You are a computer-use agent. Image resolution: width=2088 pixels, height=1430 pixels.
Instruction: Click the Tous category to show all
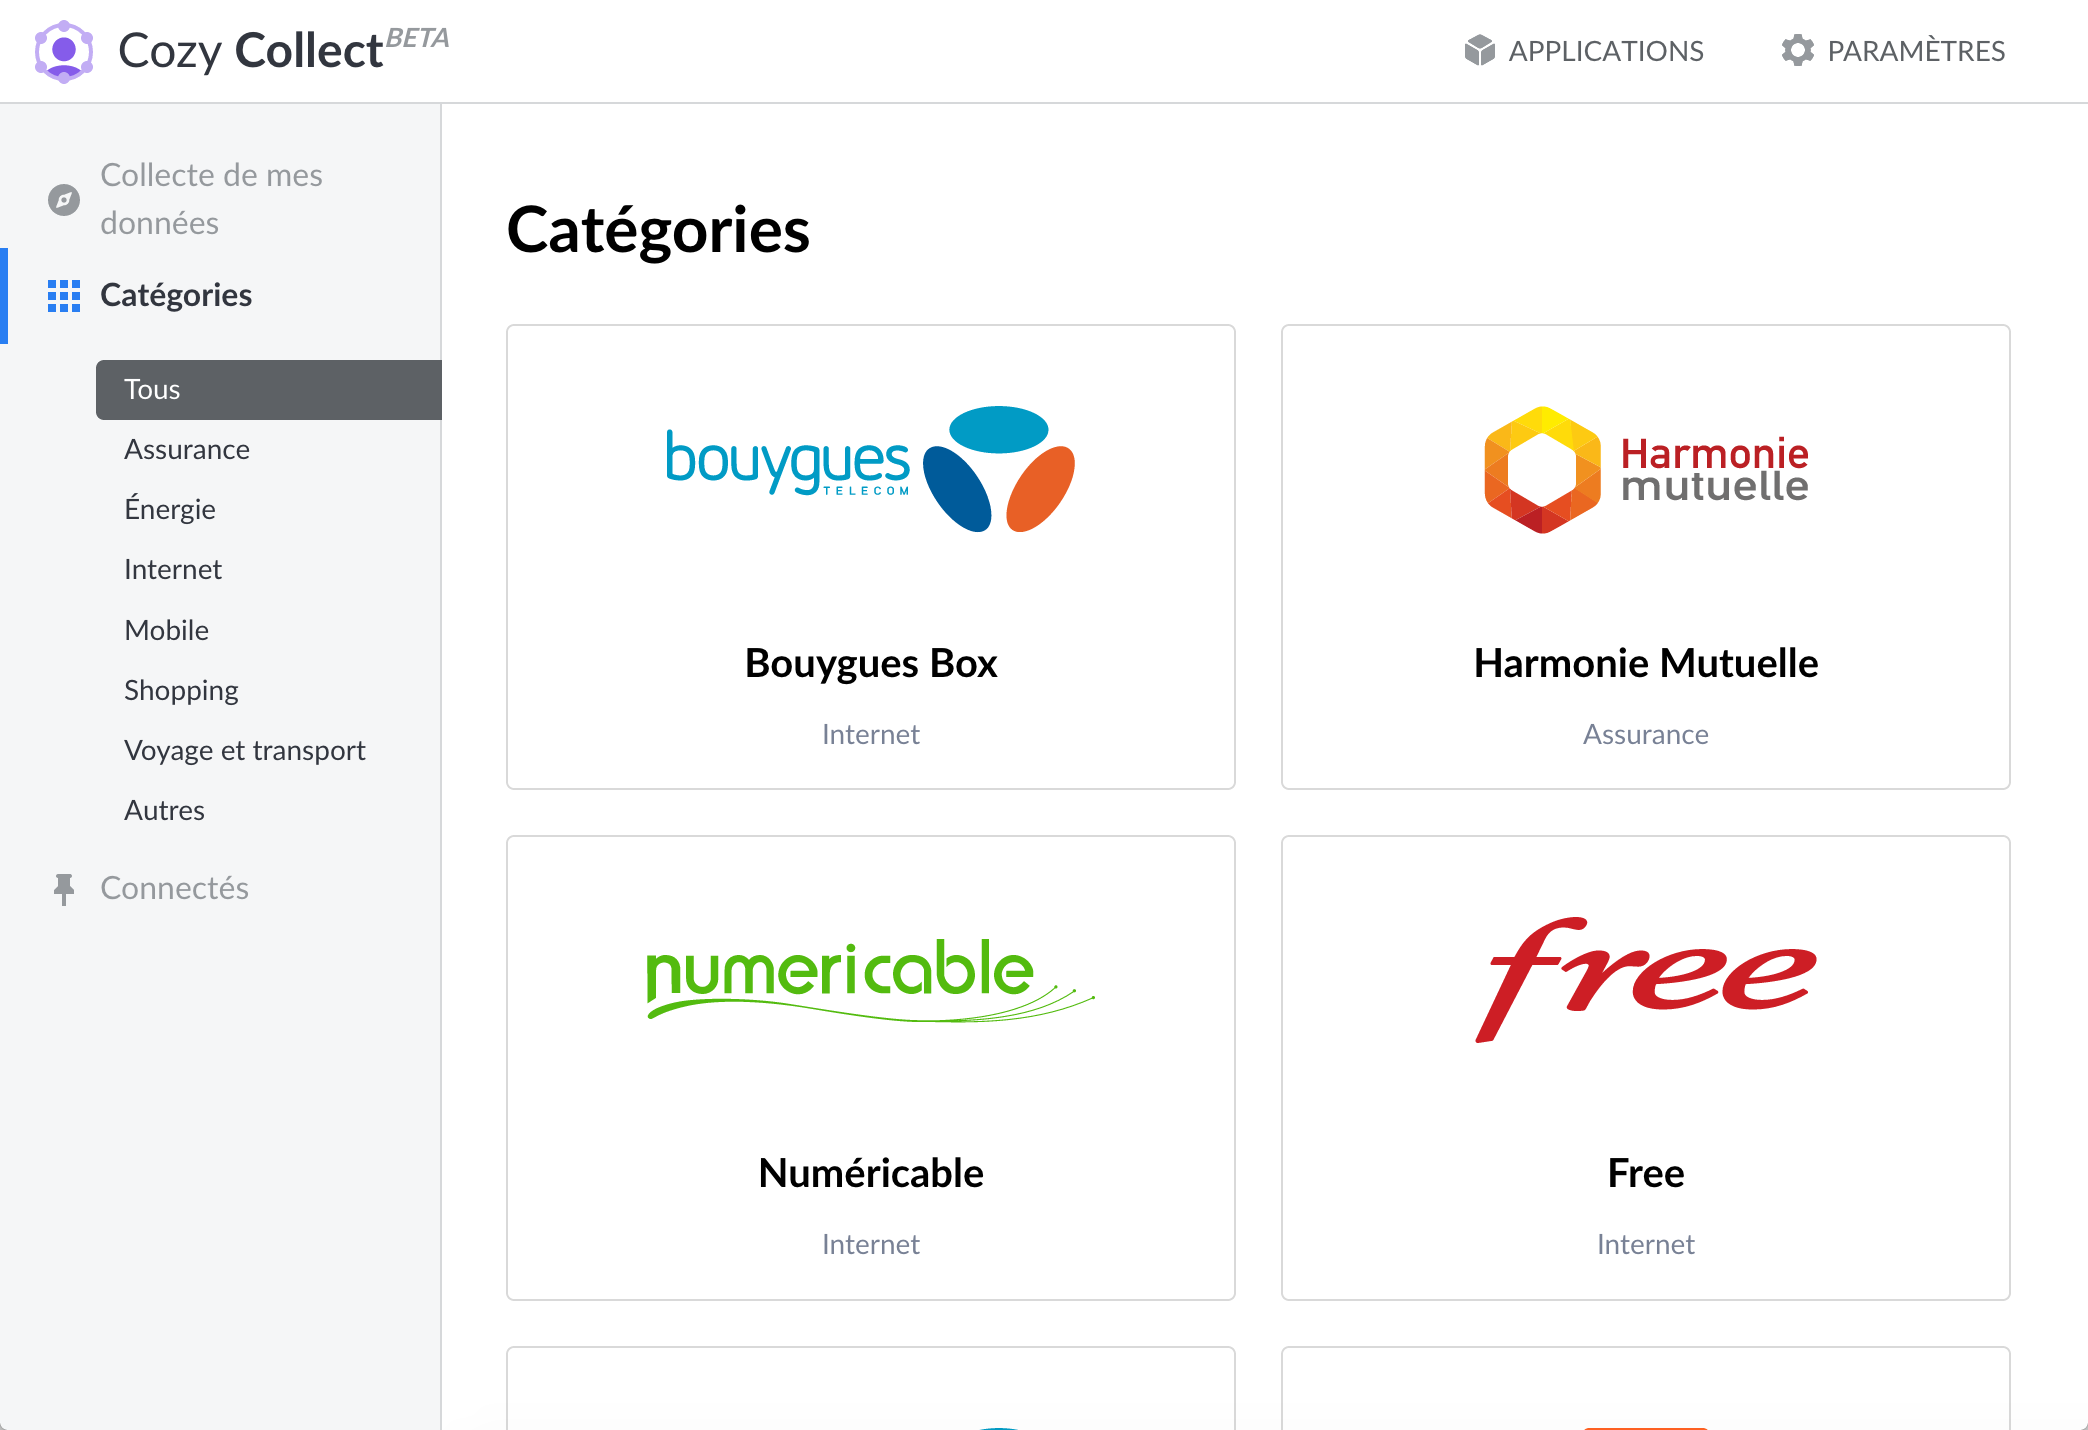click(270, 389)
